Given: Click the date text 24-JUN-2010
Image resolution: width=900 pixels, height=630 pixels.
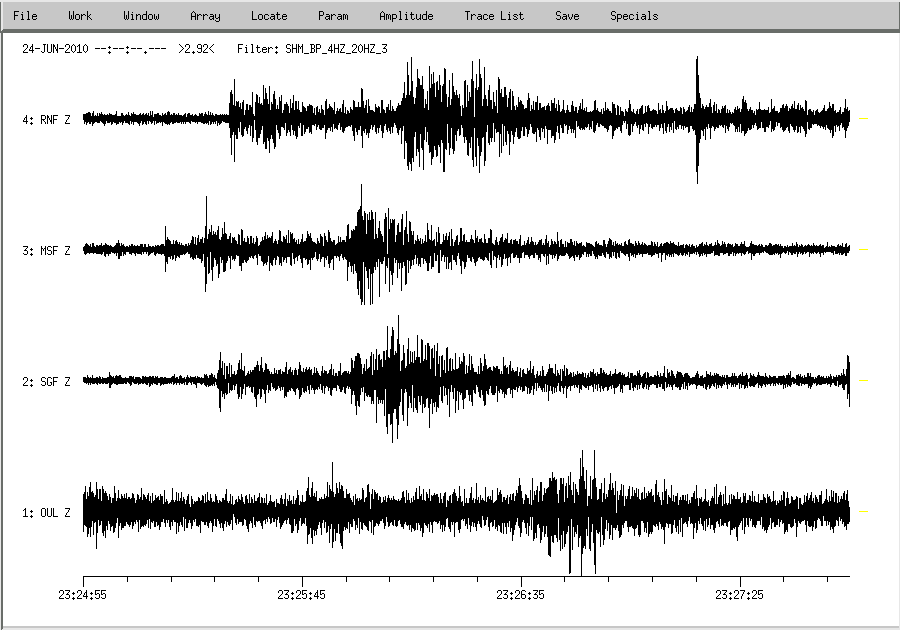Looking at the screenshot, I should coord(55,49).
